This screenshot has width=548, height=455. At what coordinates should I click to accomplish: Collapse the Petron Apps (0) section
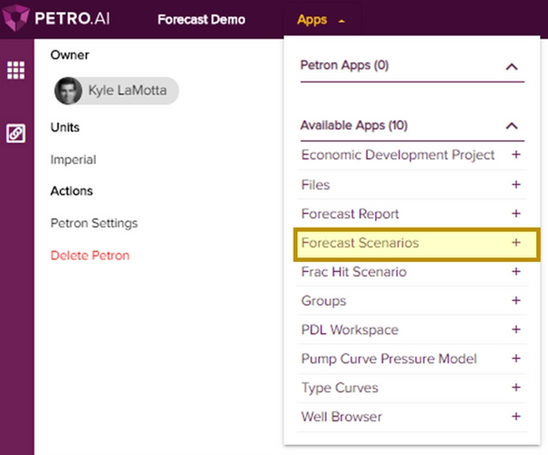coord(512,66)
